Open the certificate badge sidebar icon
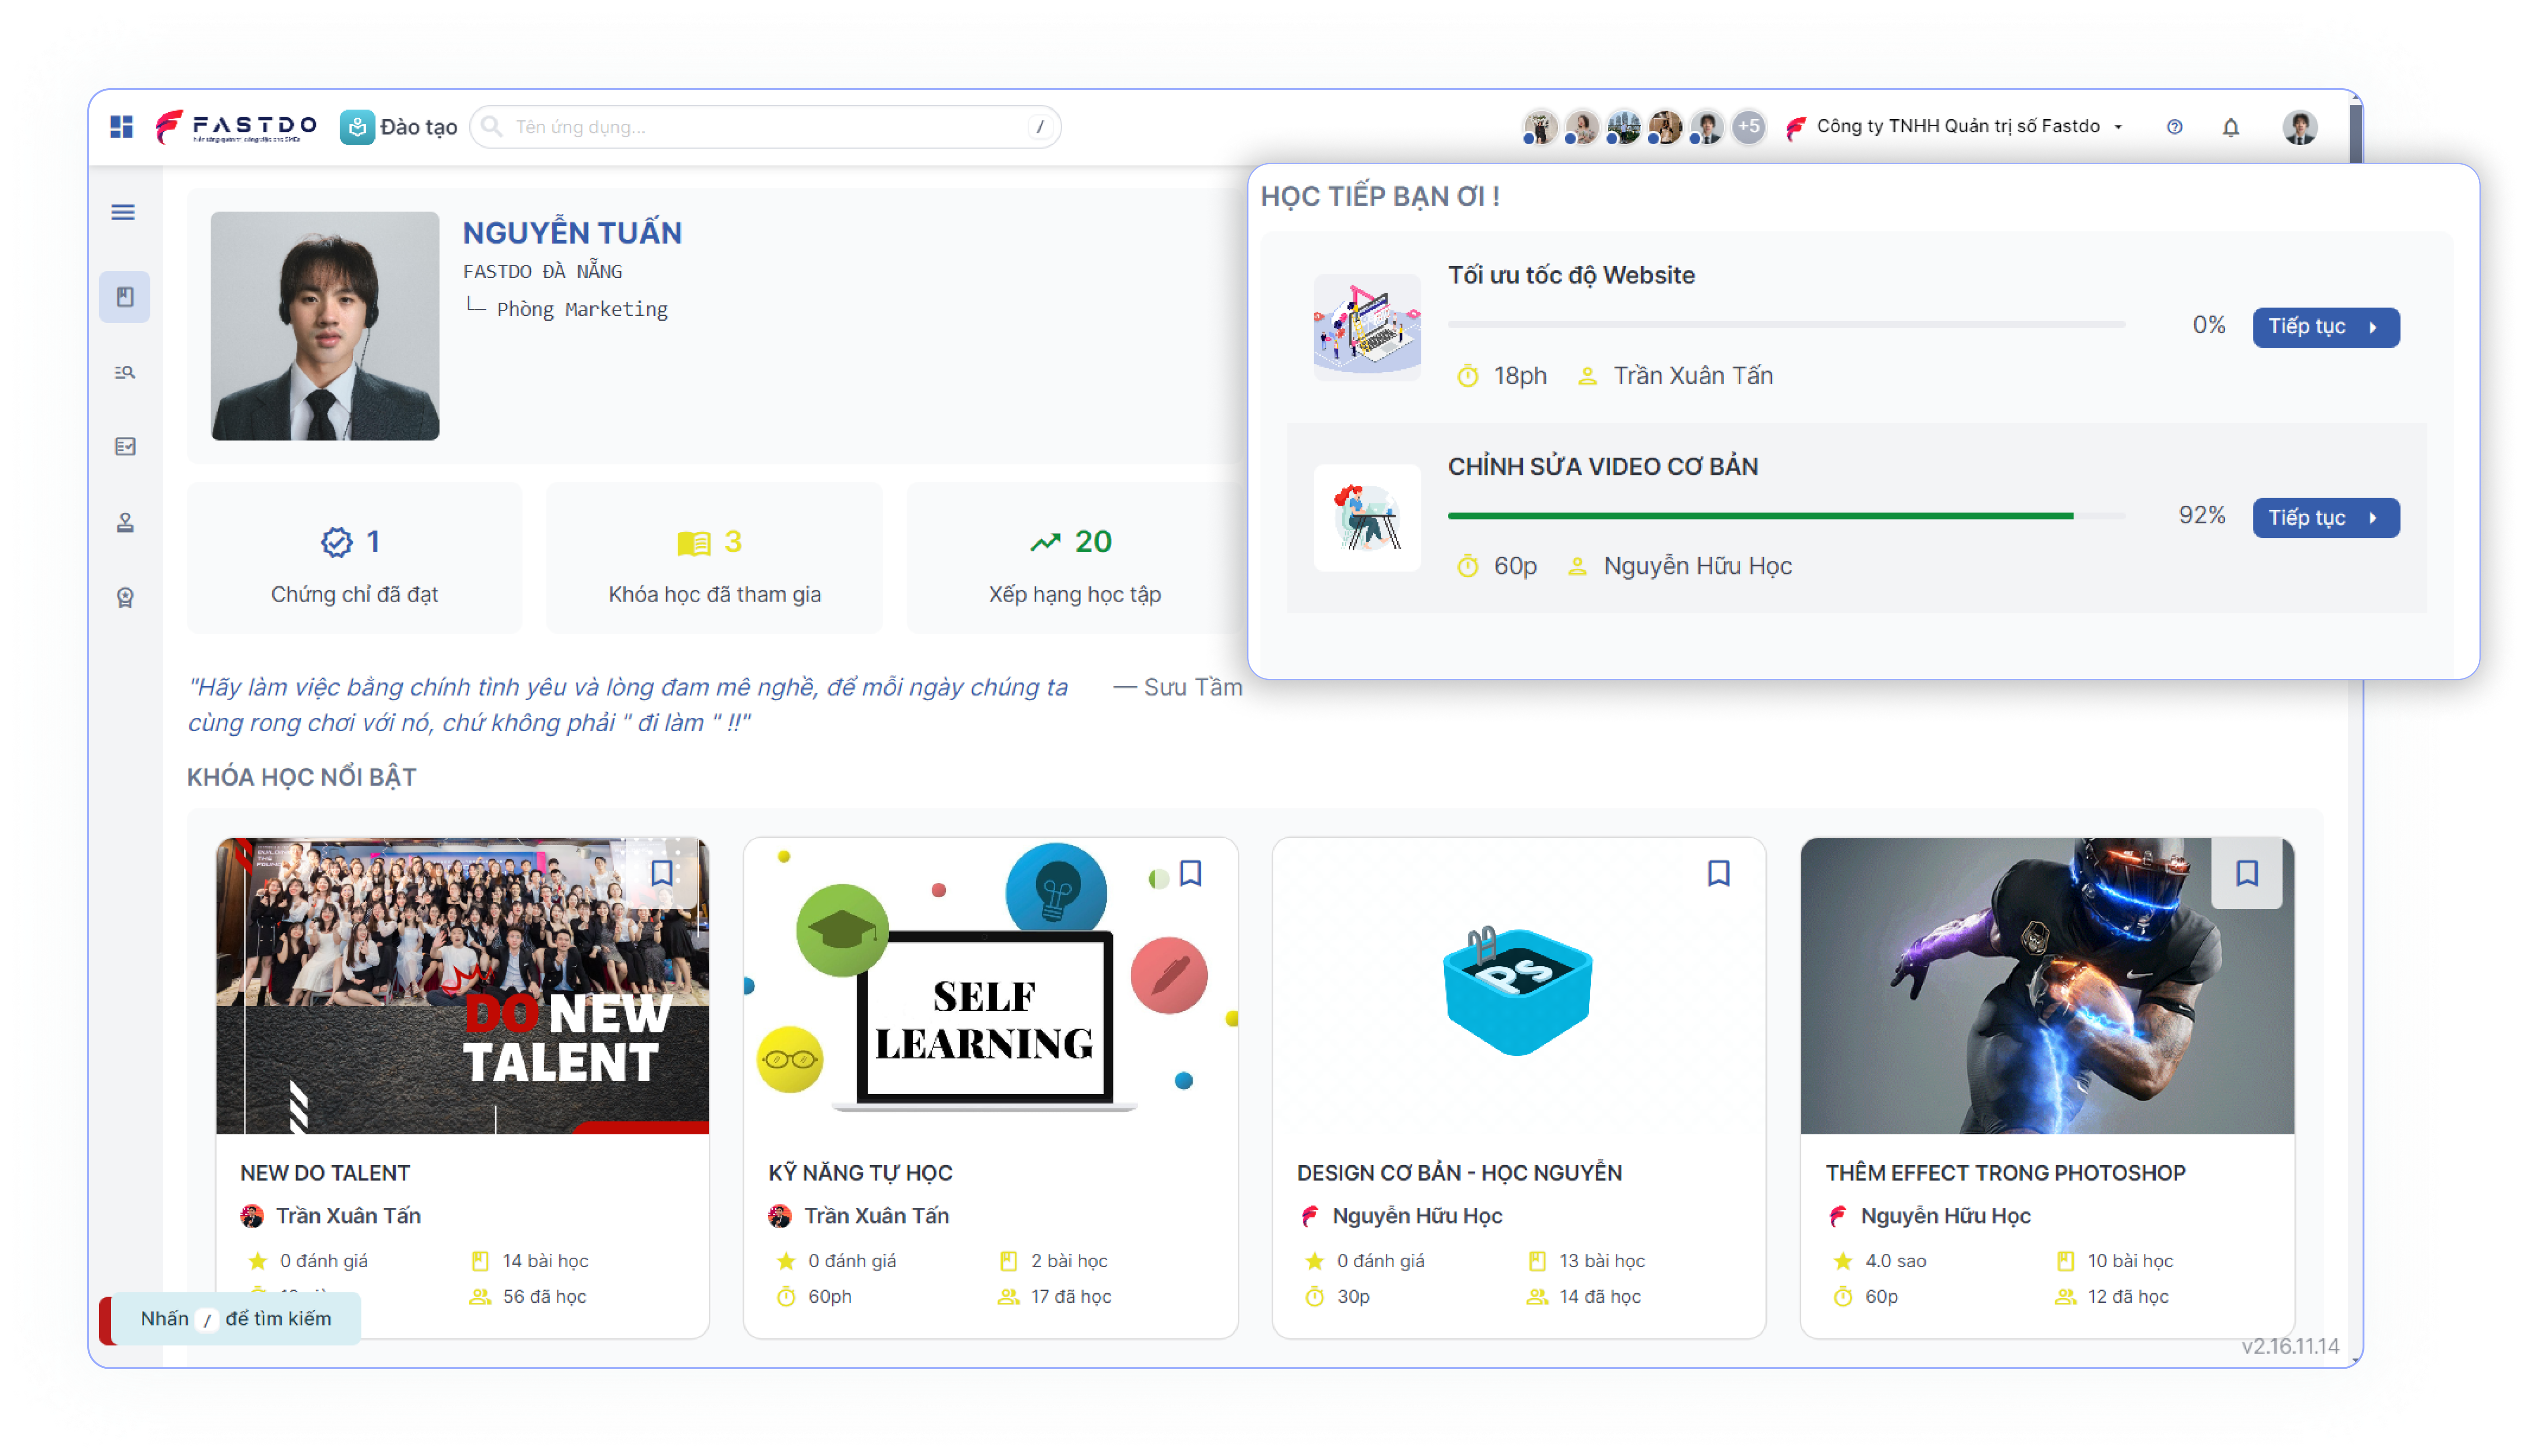 124,598
